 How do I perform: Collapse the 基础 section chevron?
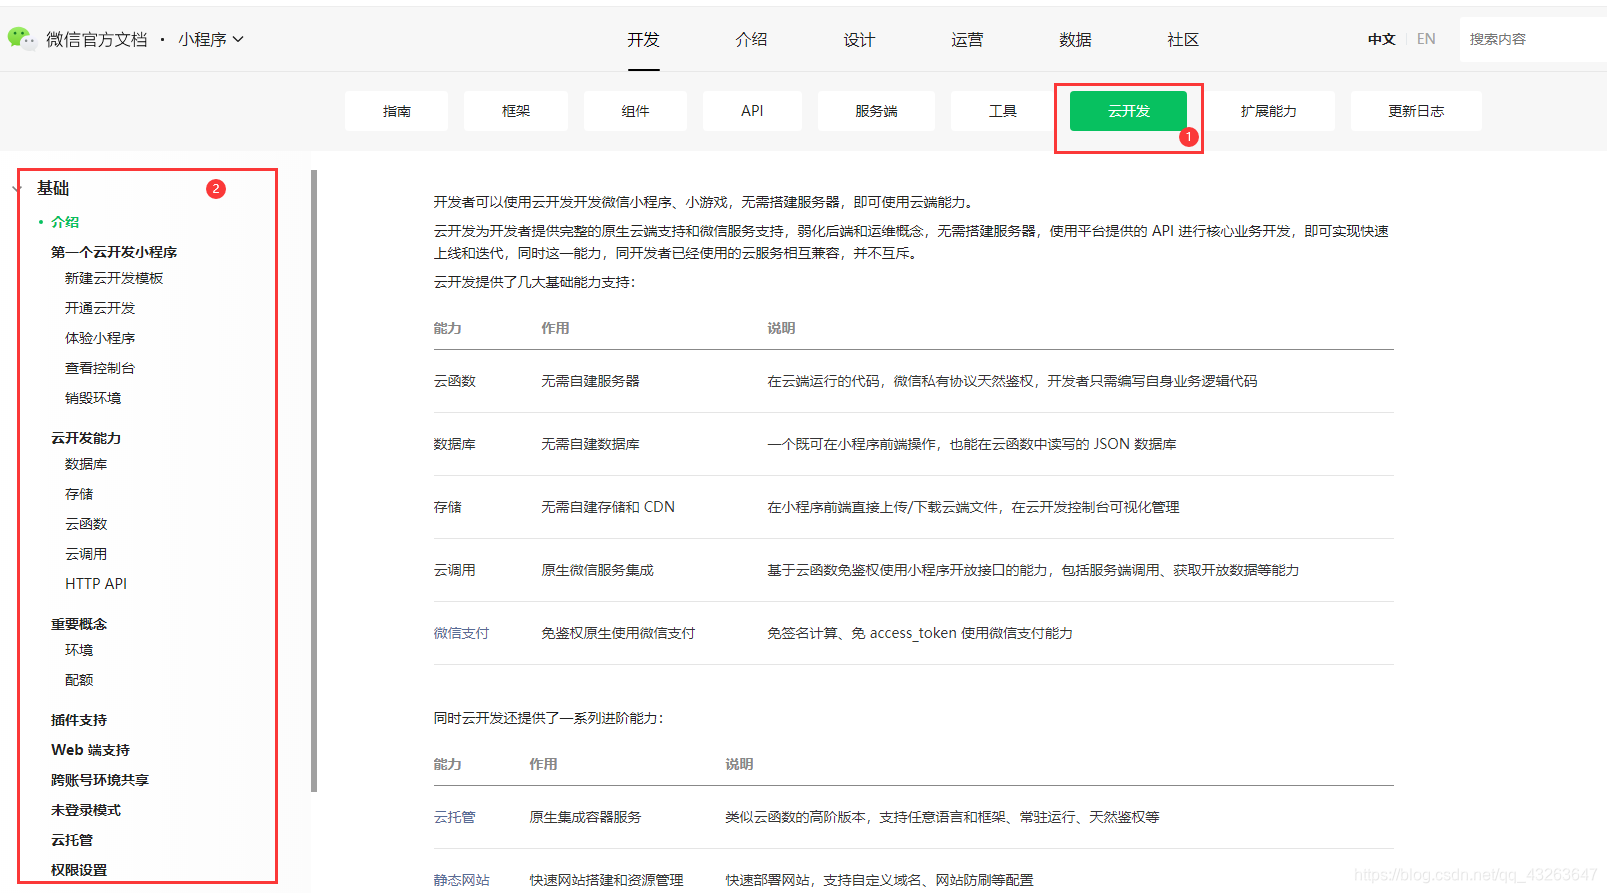click(16, 188)
